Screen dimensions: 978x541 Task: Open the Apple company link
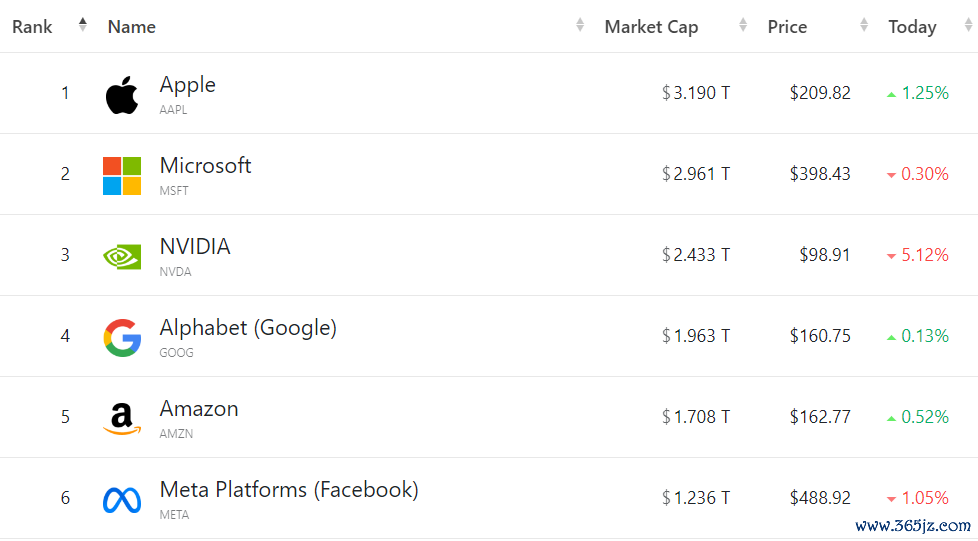click(x=188, y=85)
